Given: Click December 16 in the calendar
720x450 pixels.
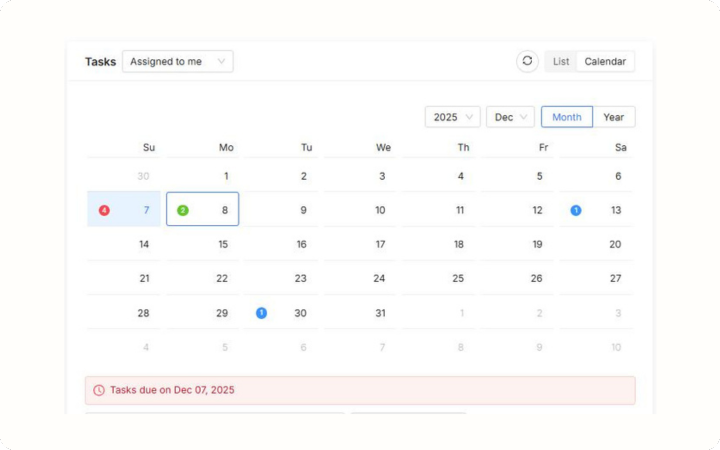Looking at the screenshot, I should tap(281, 243).
